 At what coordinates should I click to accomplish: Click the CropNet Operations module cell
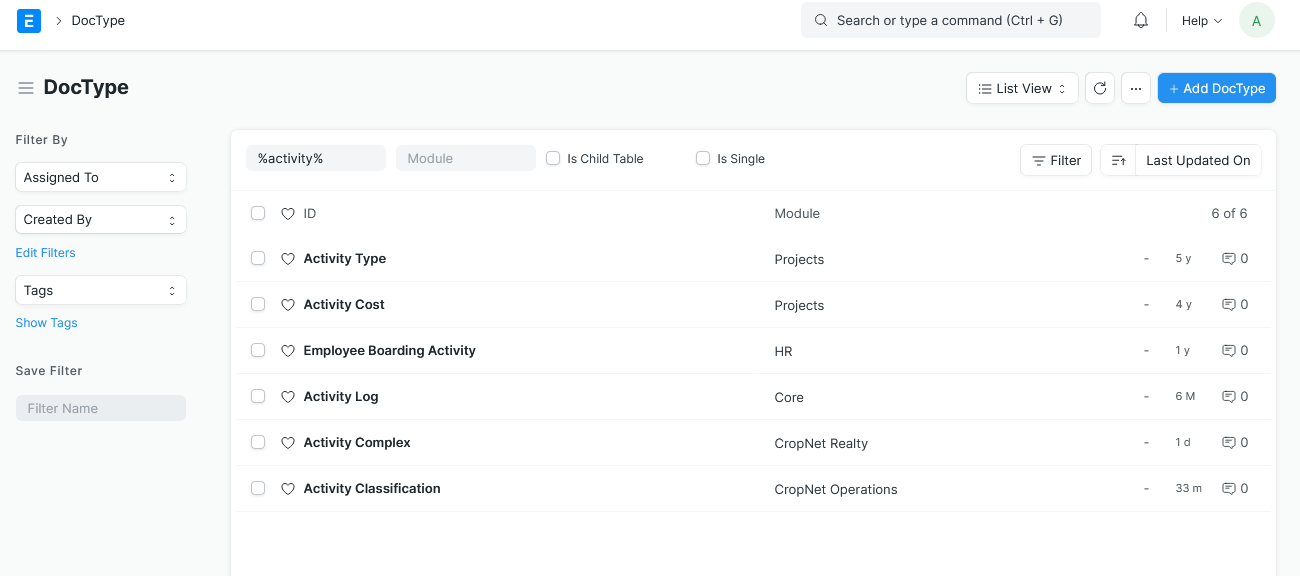(x=836, y=489)
